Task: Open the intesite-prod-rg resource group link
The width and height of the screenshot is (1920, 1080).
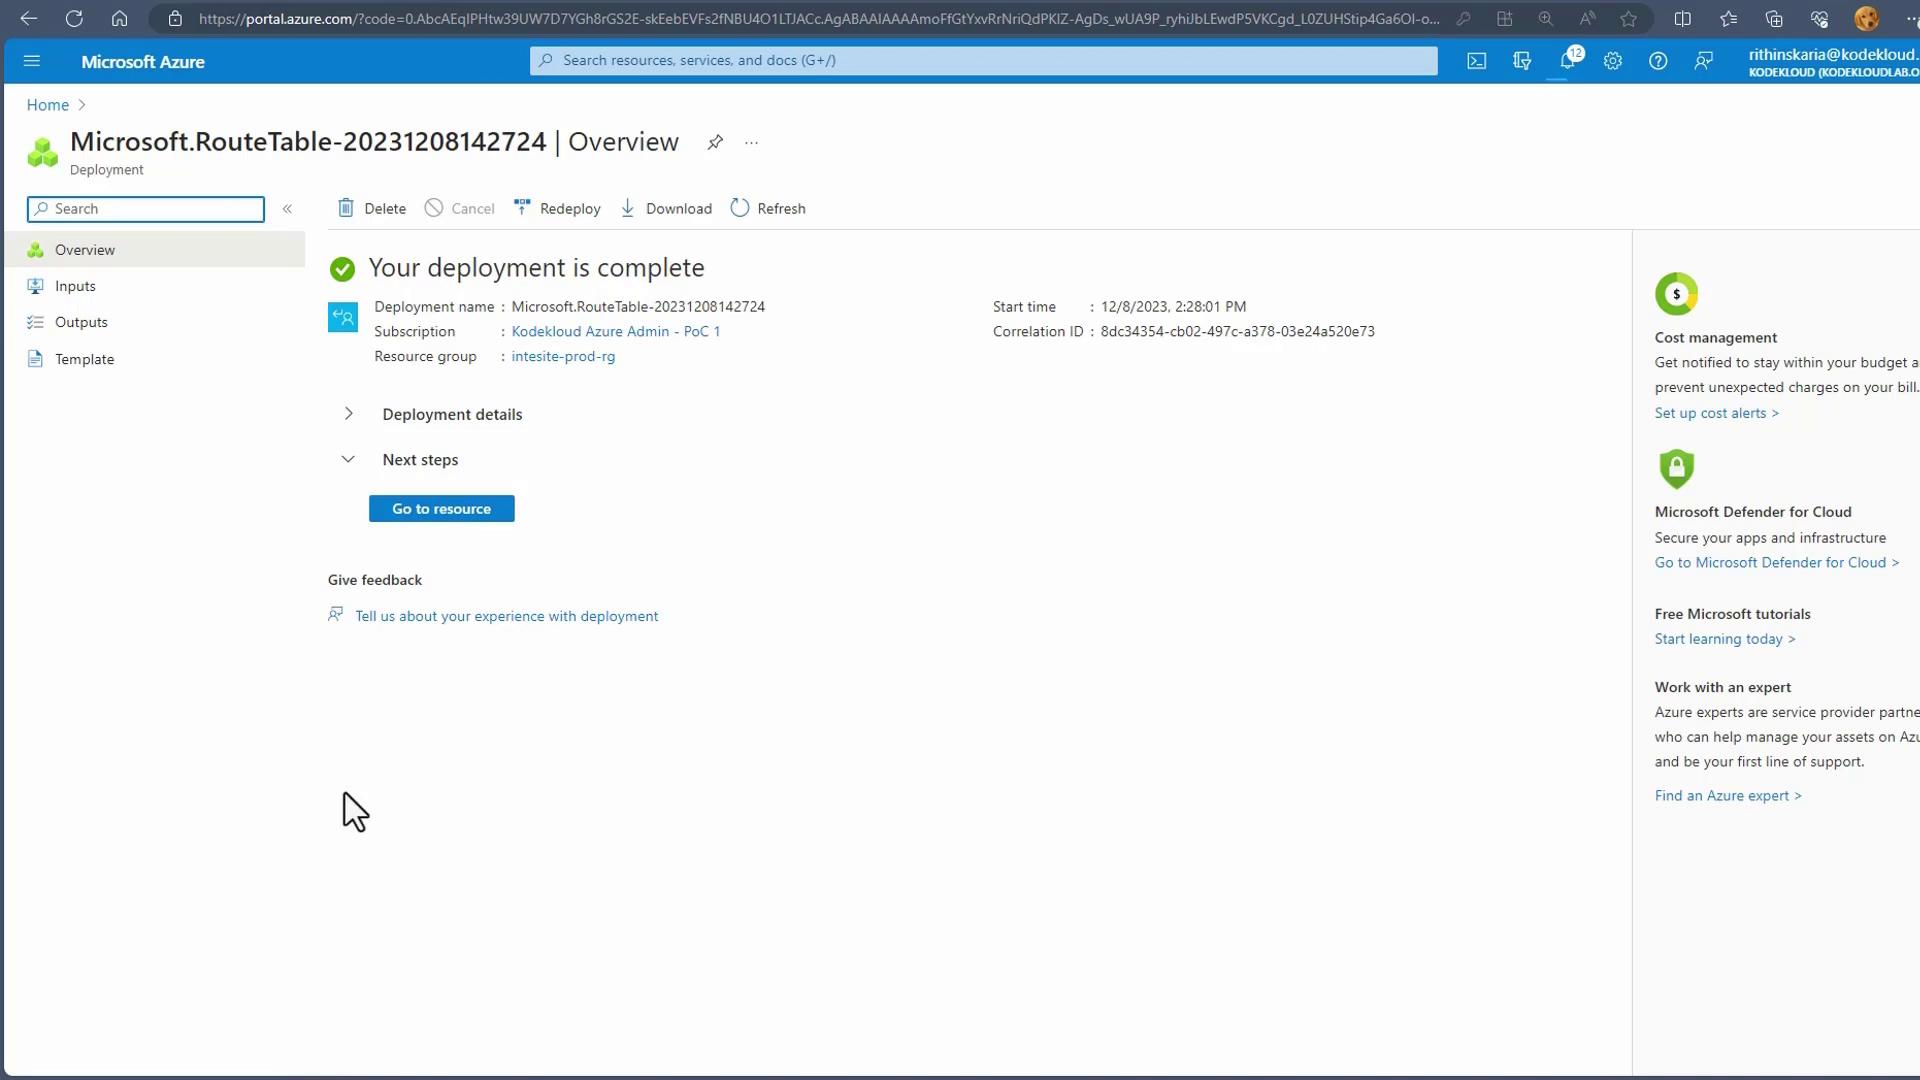Action: [563, 356]
